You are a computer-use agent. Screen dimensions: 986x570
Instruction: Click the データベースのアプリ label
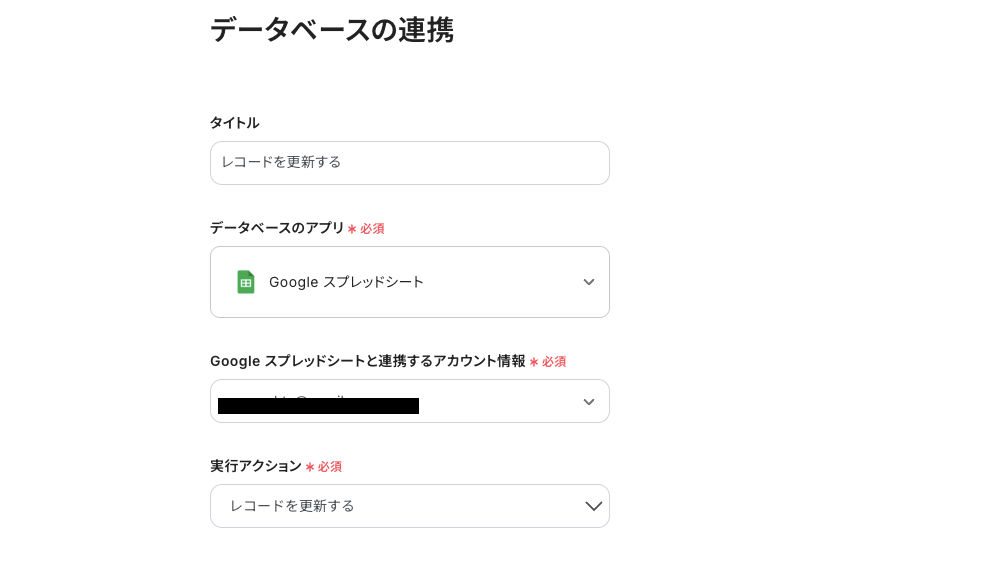tap(276, 228)
